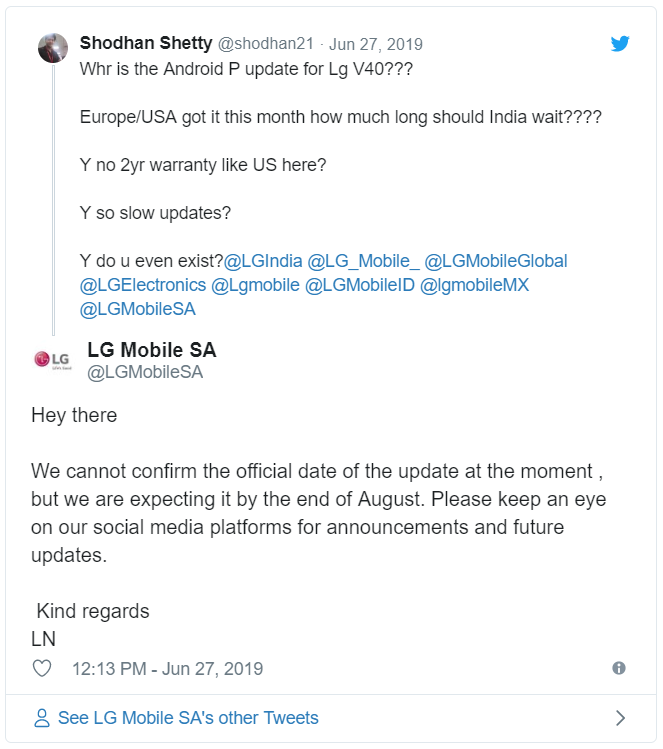
Task: Open the @LGIndia mention link
Action: 263,261
